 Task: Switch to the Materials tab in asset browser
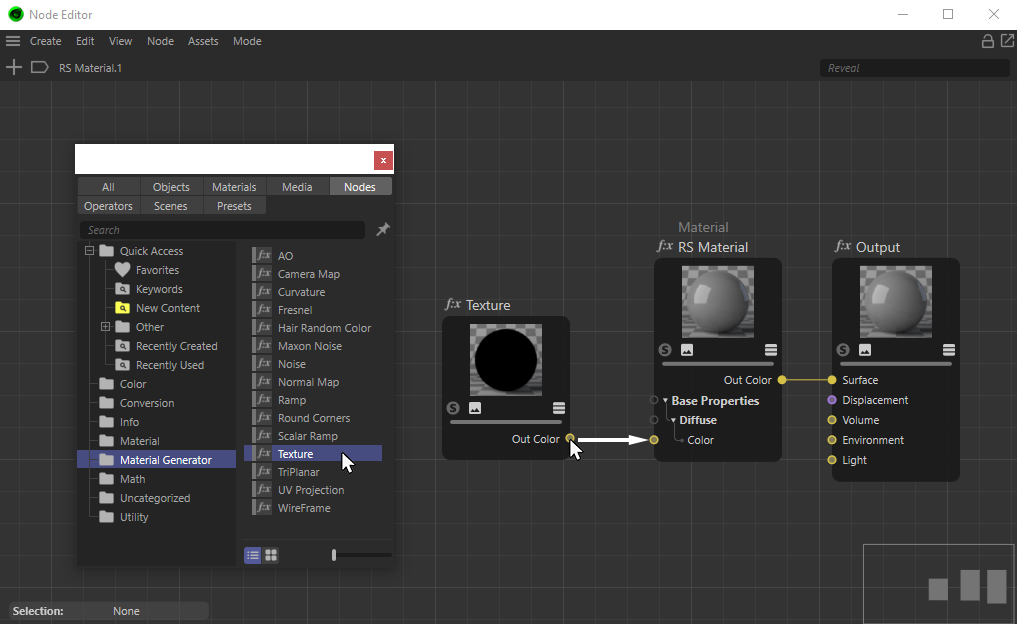[x=234, y=187]
